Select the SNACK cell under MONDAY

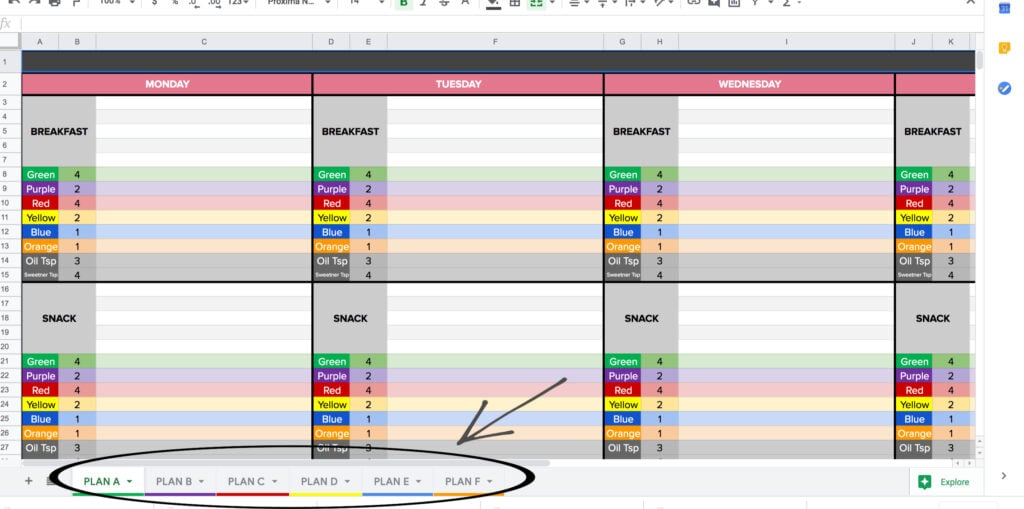(59, 318)
